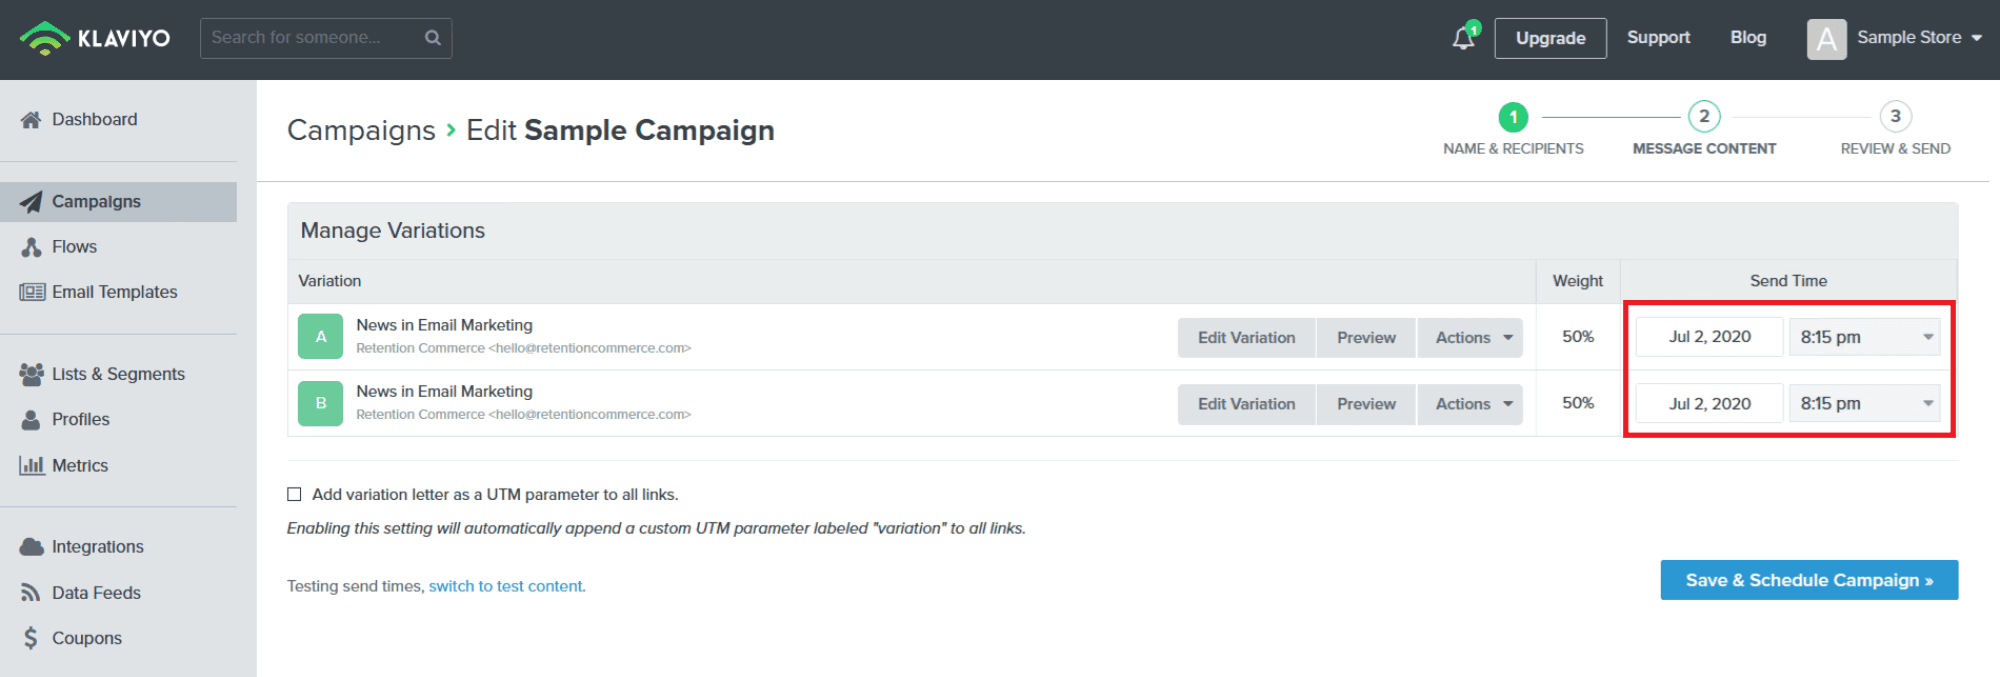This screenshot has width=2000, height=677.
Task: Click the variation B send date field
Action: click(1709, 404)
